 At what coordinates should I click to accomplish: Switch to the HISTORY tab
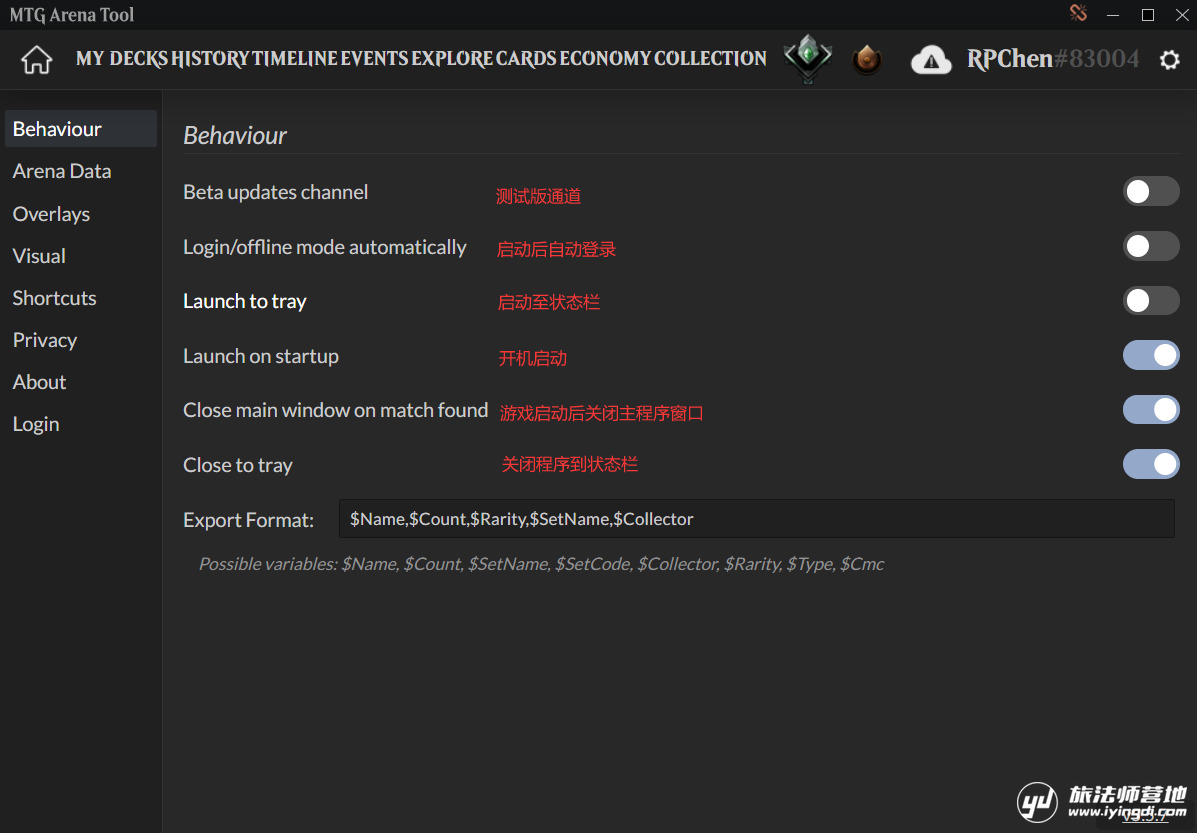210,59
